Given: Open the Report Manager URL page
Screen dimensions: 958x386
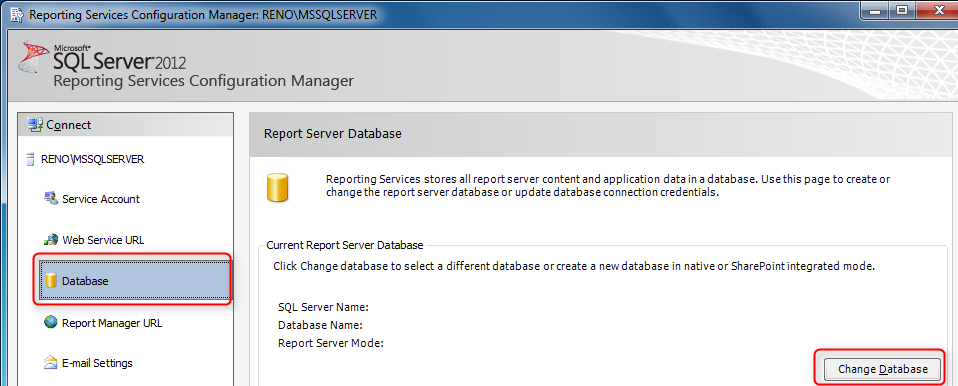Looking at the screenshot, I should tap(112, 322).
